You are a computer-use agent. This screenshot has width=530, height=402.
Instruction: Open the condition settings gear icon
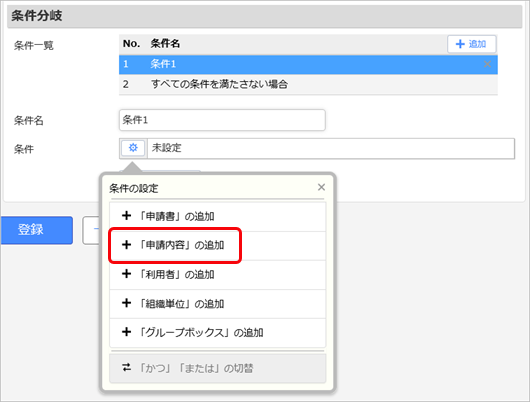[133, 148]
